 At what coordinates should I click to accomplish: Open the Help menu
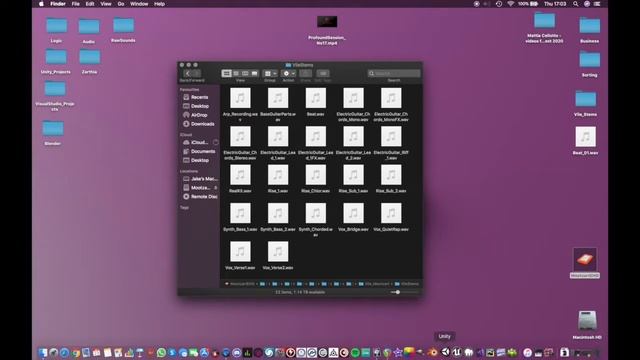pyautogui.click(x=159, y=4)
